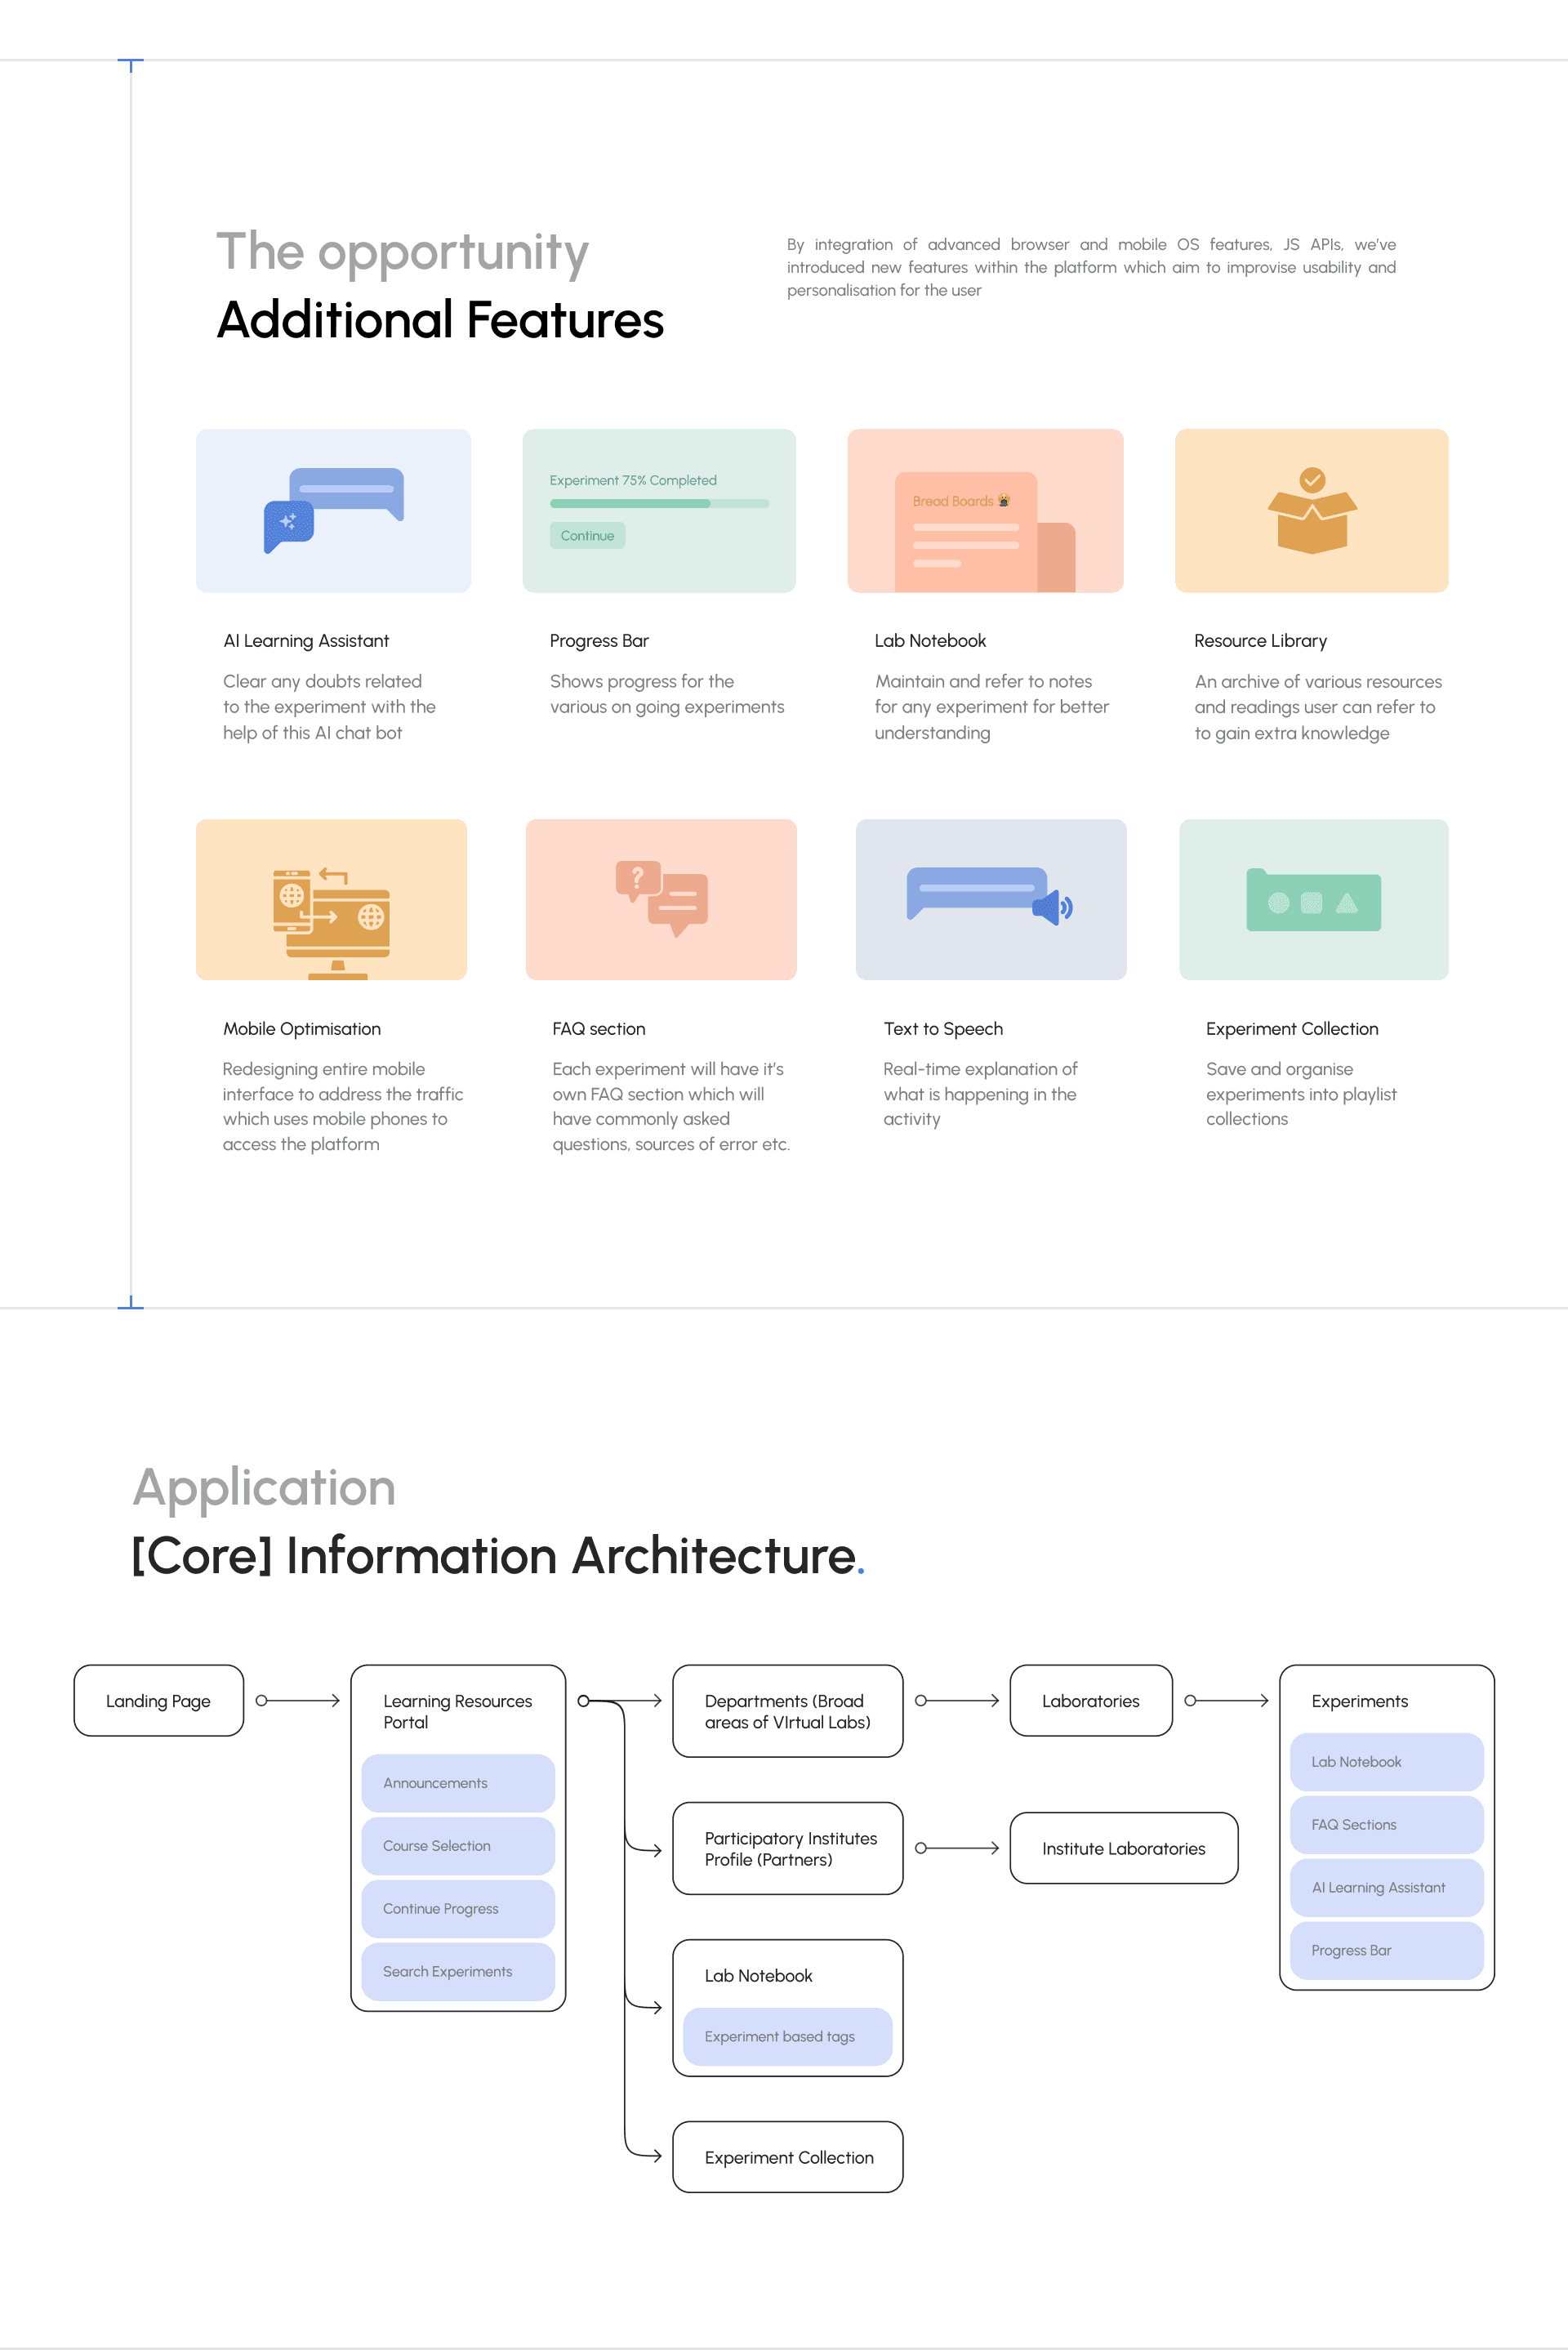Screen dimensions: 1568x2350
Task: Select the Landing Page node
Action: point(158,1700)
